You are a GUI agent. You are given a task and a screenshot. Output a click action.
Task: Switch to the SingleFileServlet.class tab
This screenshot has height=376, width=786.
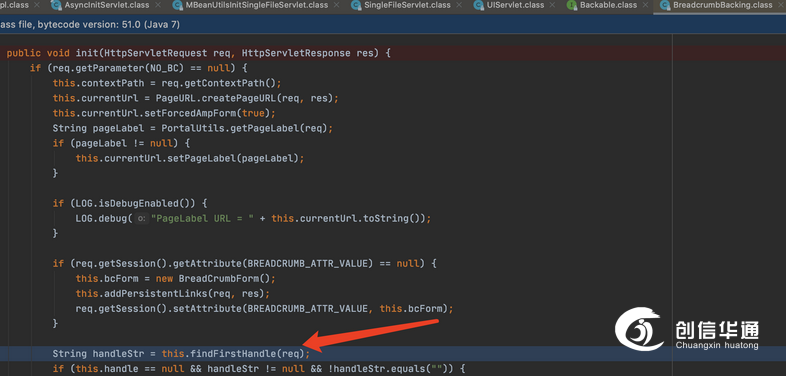tap(408, 6)
